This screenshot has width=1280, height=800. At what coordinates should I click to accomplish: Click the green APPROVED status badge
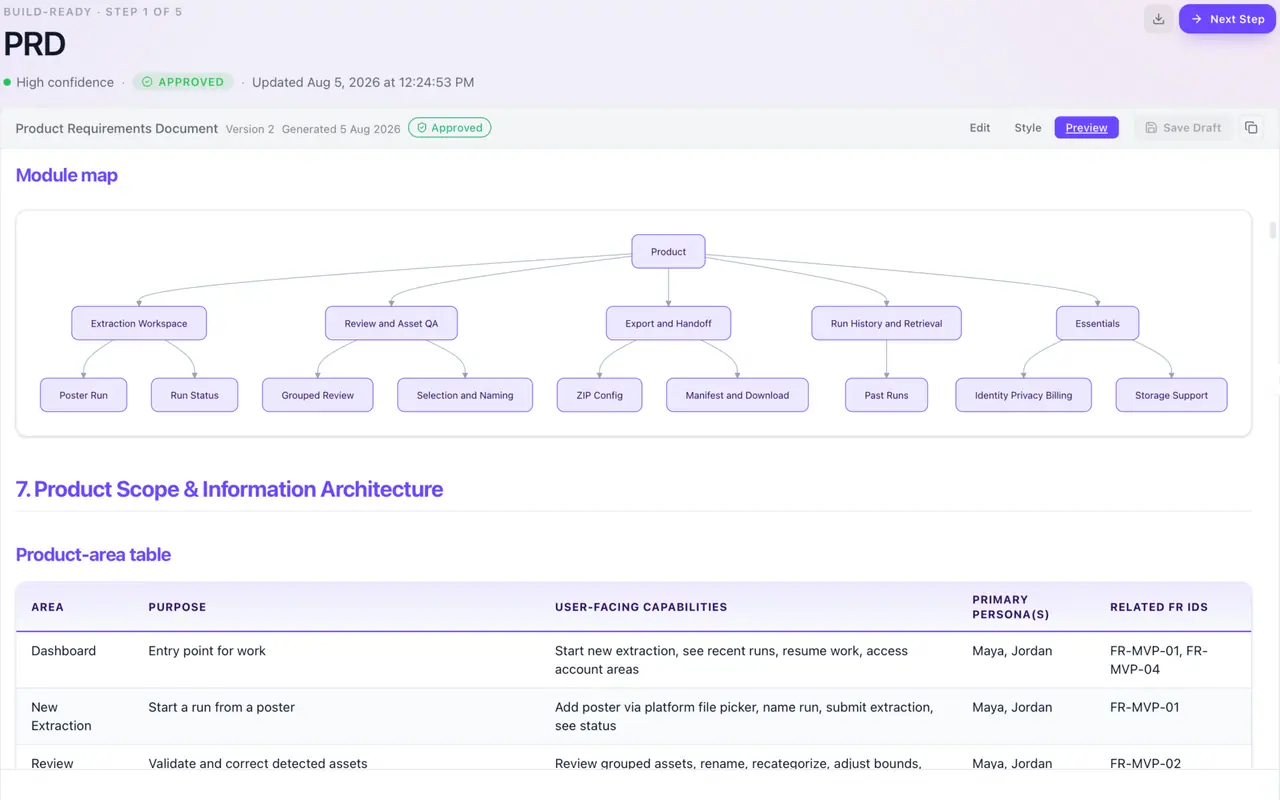(183, 82)
